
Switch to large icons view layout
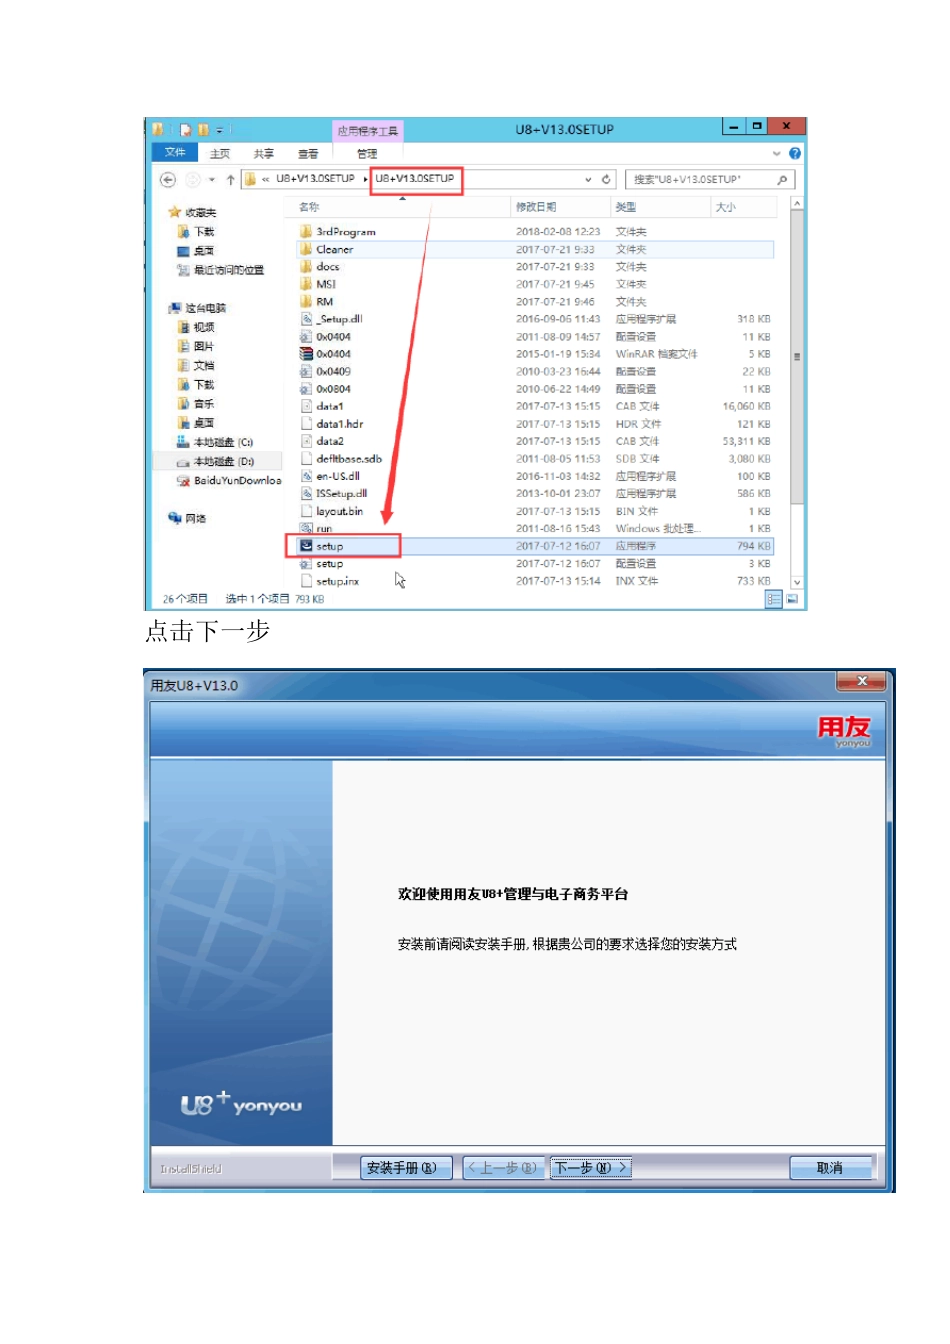click(x=792, y=599)
